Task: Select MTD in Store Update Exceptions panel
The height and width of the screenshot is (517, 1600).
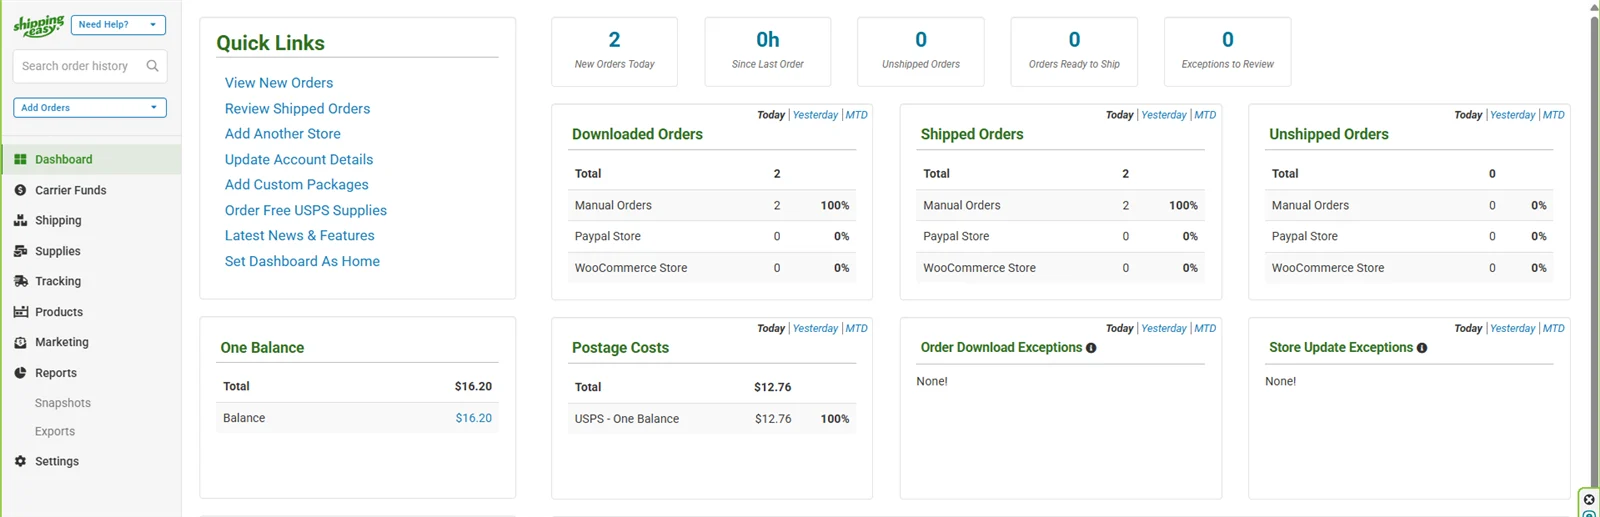Action: click(1553, 328)
